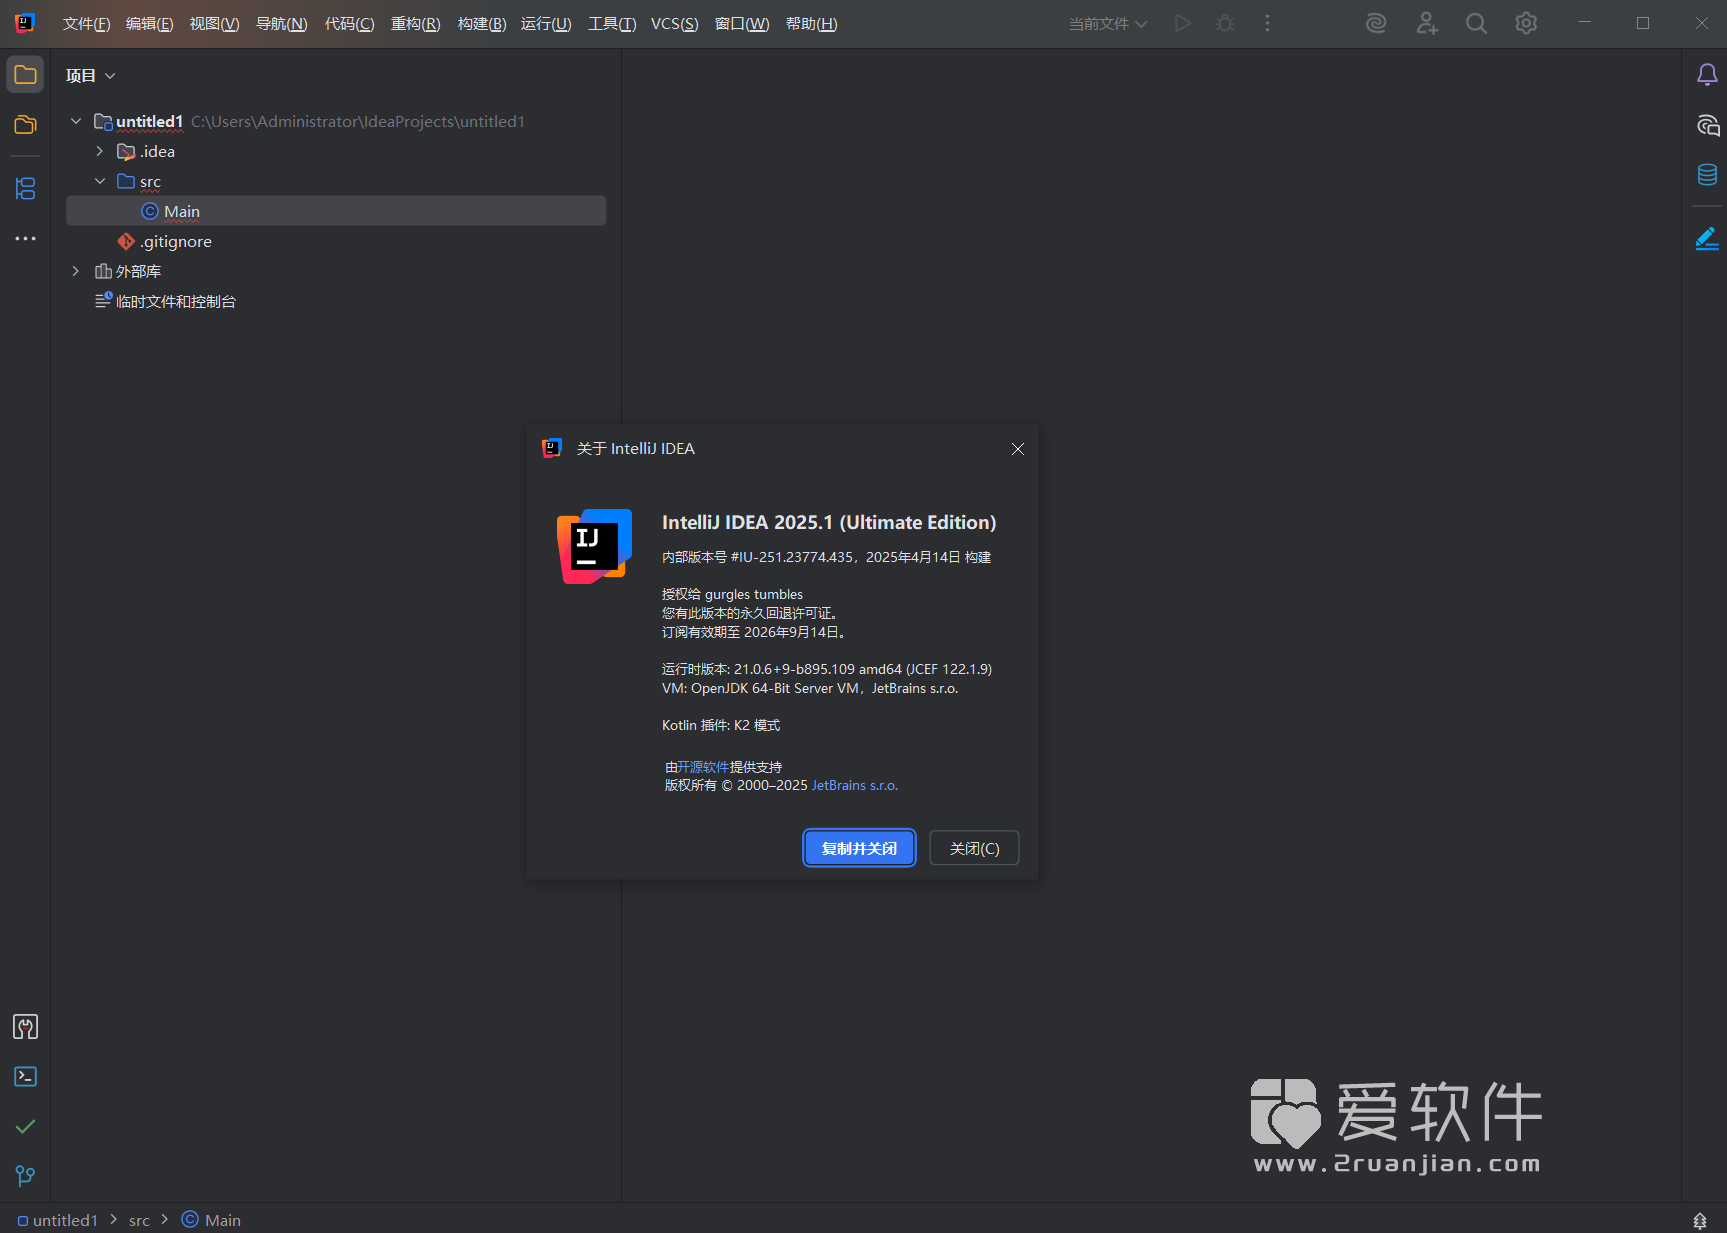Open the 视图(V) menu
The height and width of the screenshot is (1233, 1727).
point(214,24)
